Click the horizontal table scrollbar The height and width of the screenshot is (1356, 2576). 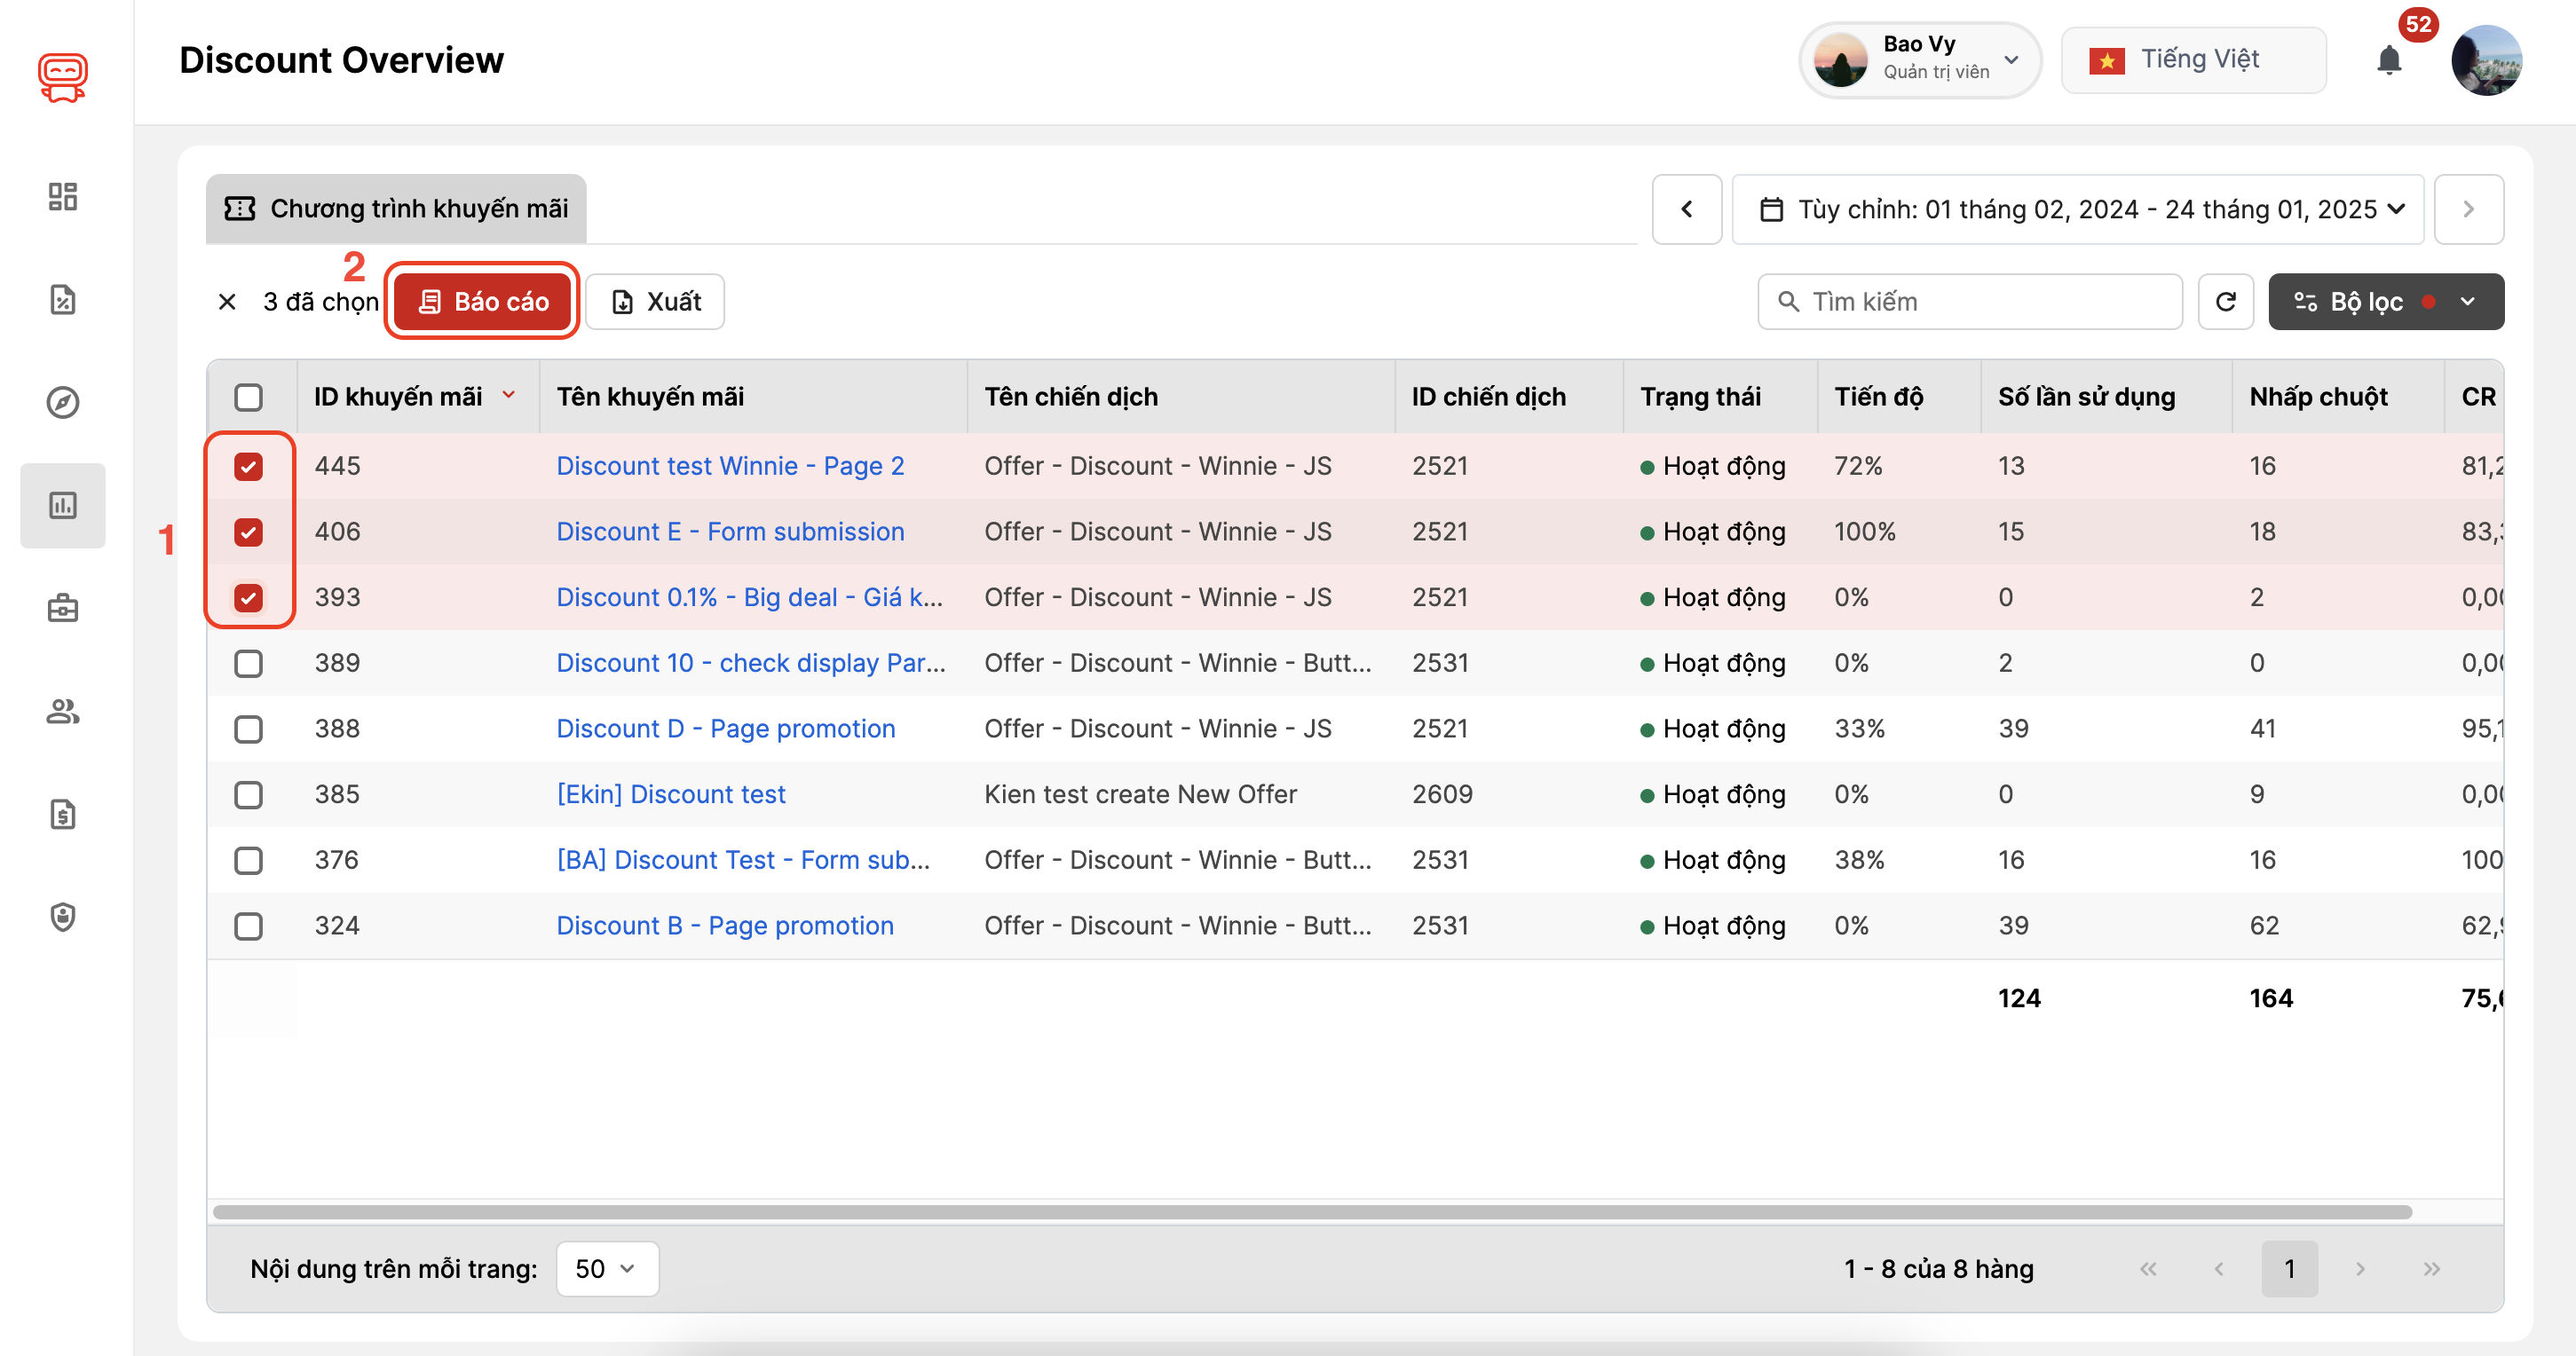[1311, 1212]
